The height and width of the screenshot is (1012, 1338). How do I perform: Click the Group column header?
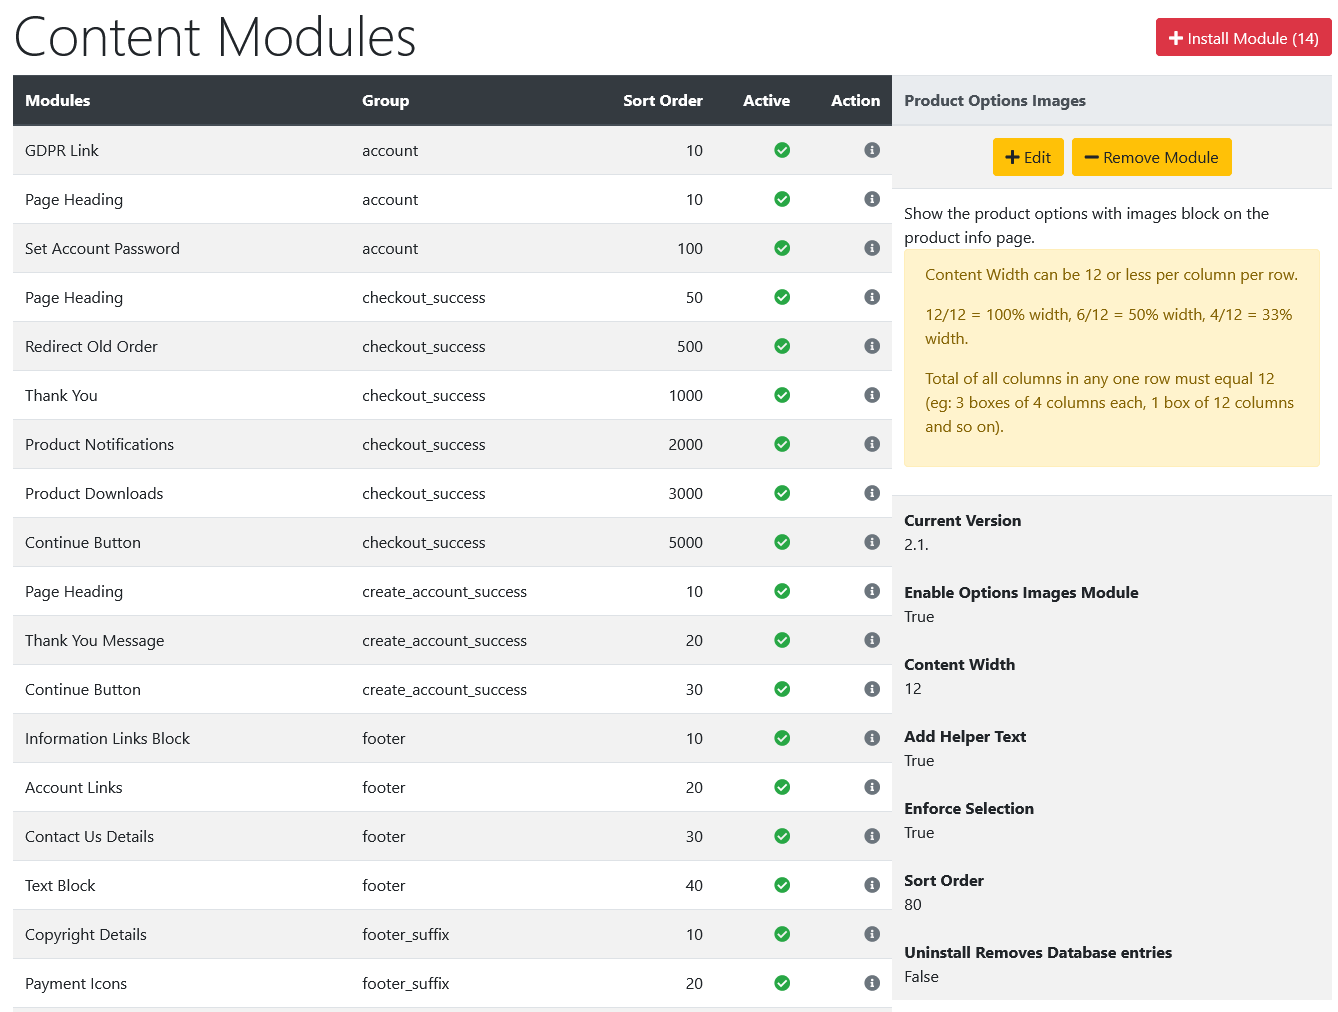(385, 100)
